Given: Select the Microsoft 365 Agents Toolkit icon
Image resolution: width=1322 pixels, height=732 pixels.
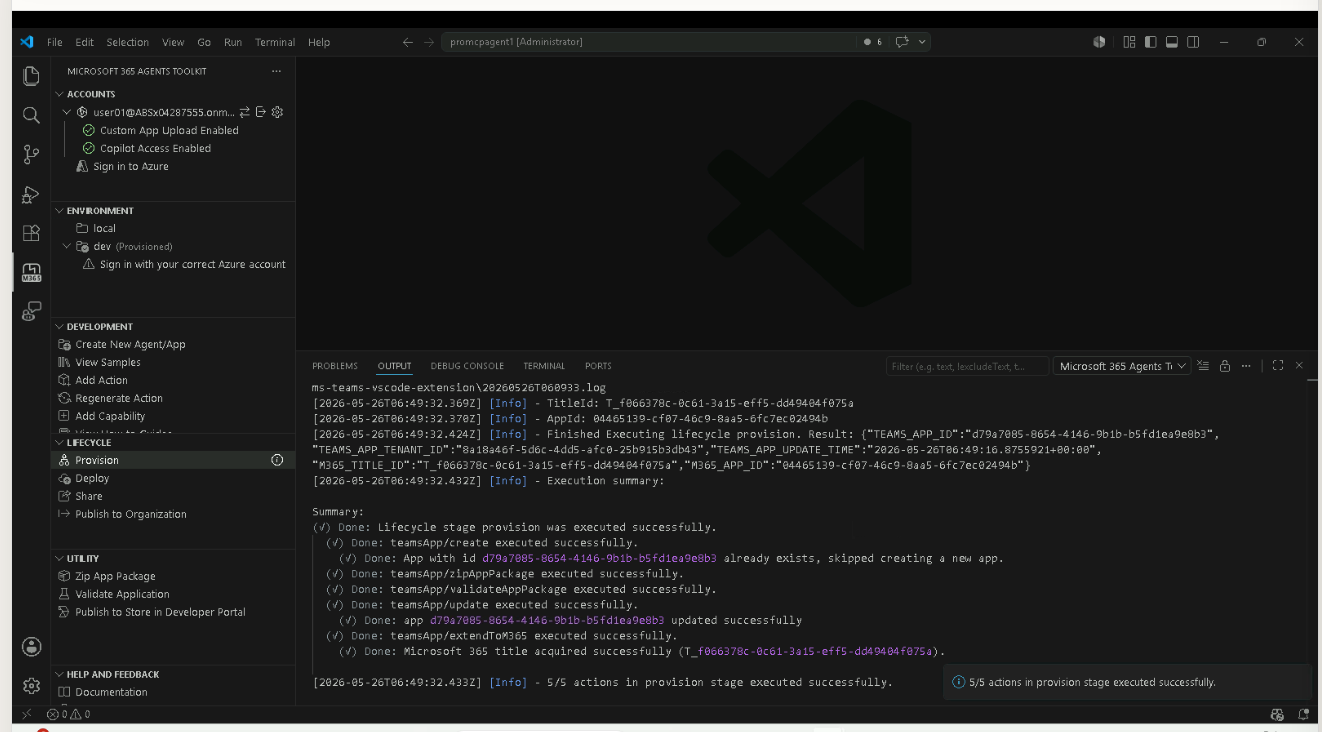Looking at the screenshot, I should [31, 273].
